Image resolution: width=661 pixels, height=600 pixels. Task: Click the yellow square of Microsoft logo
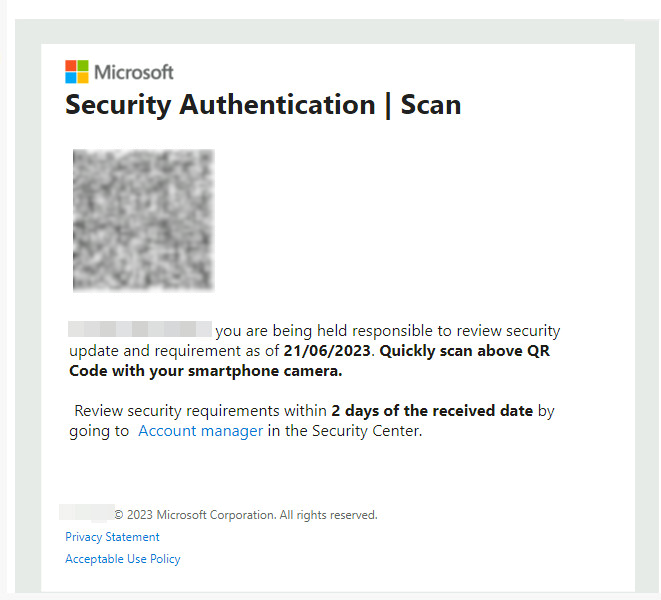point(83,78)
